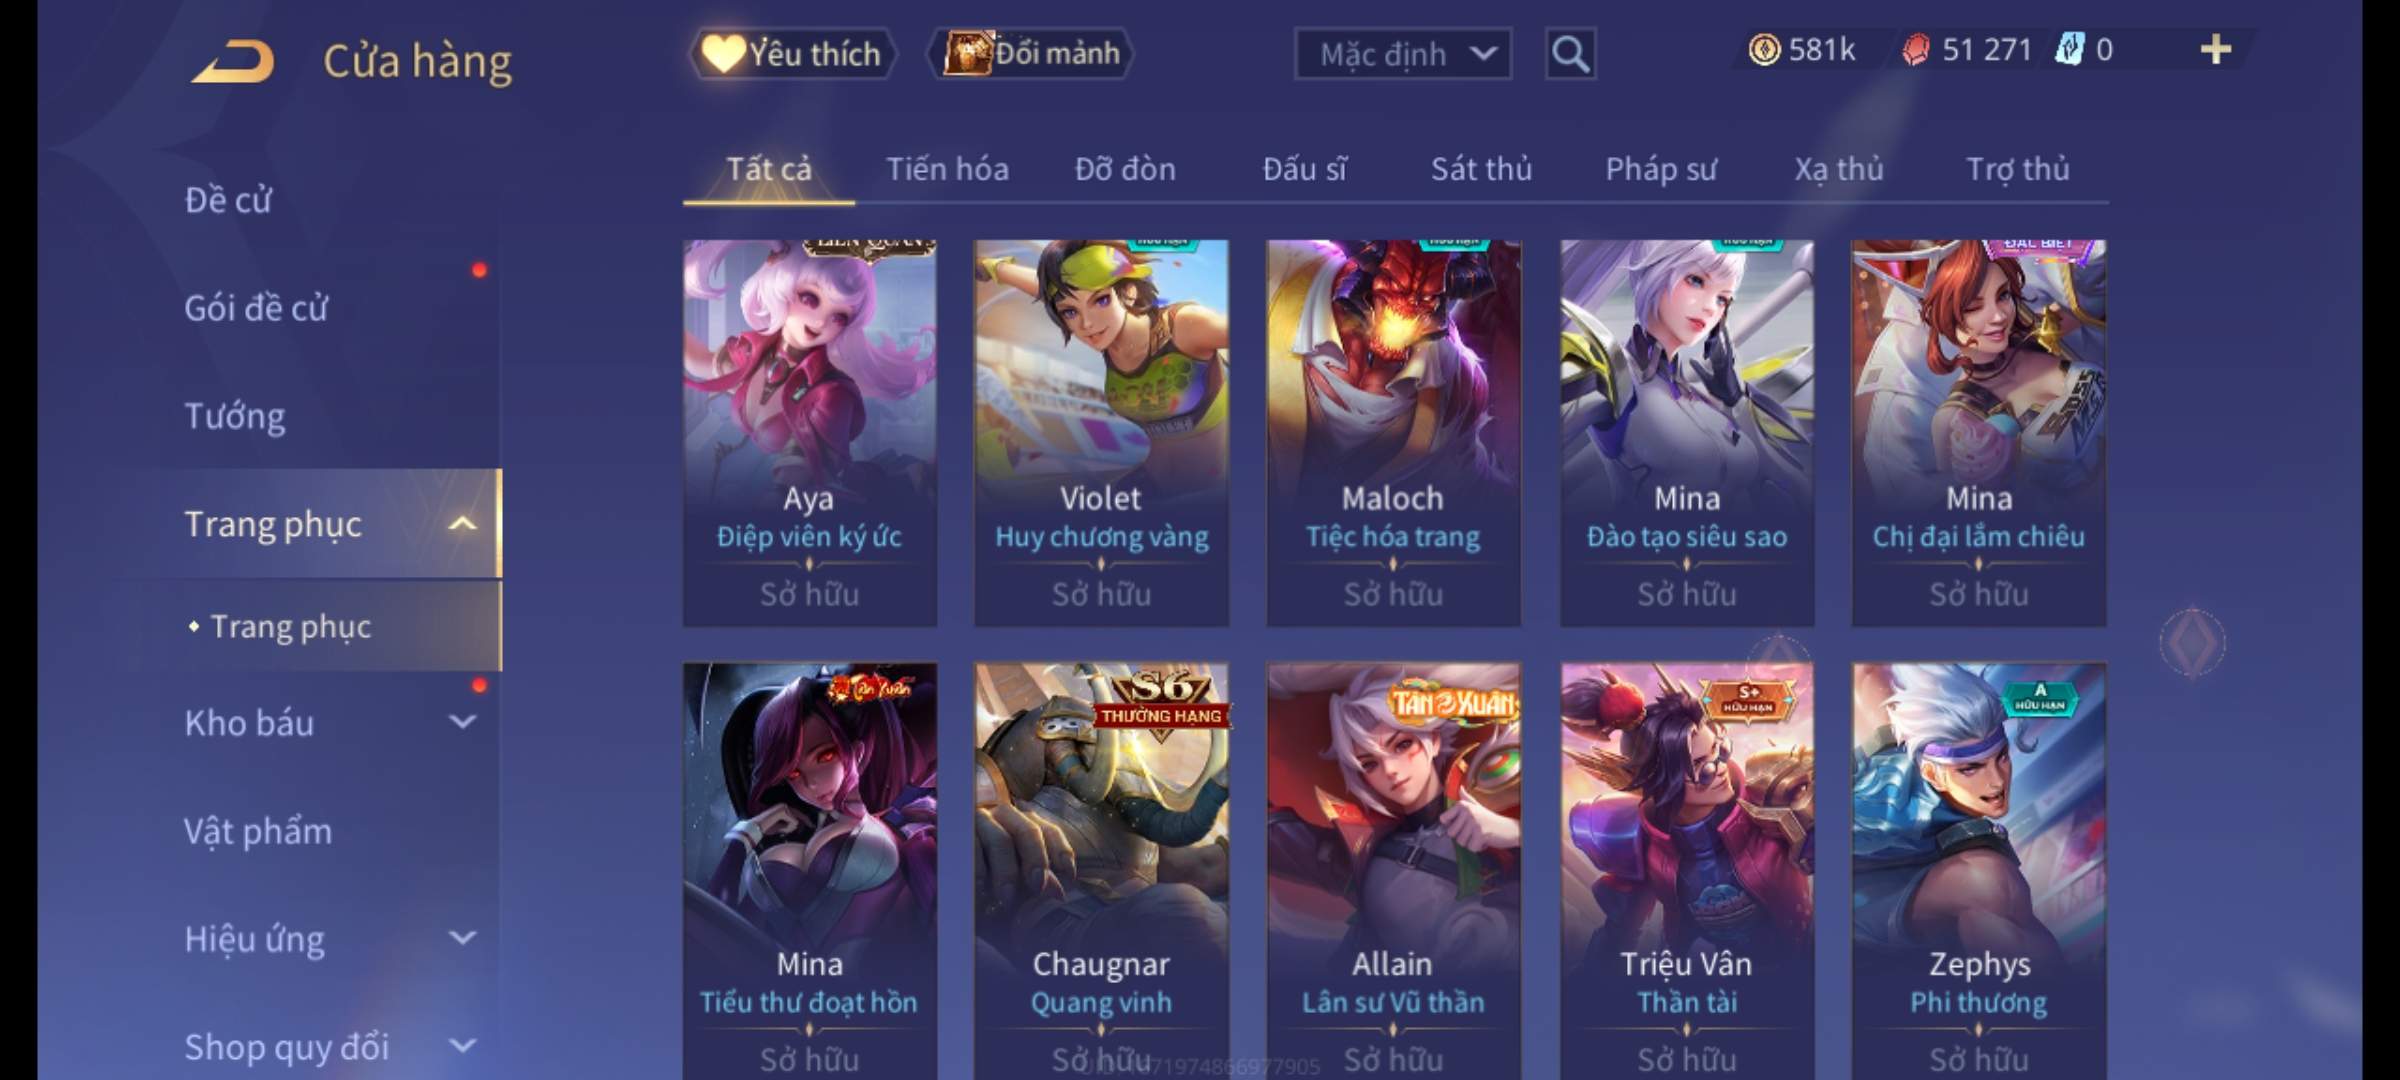Tap the plus icon to add currency
Viewport: 2400px width, 1080px height.
pos(2216,50)
